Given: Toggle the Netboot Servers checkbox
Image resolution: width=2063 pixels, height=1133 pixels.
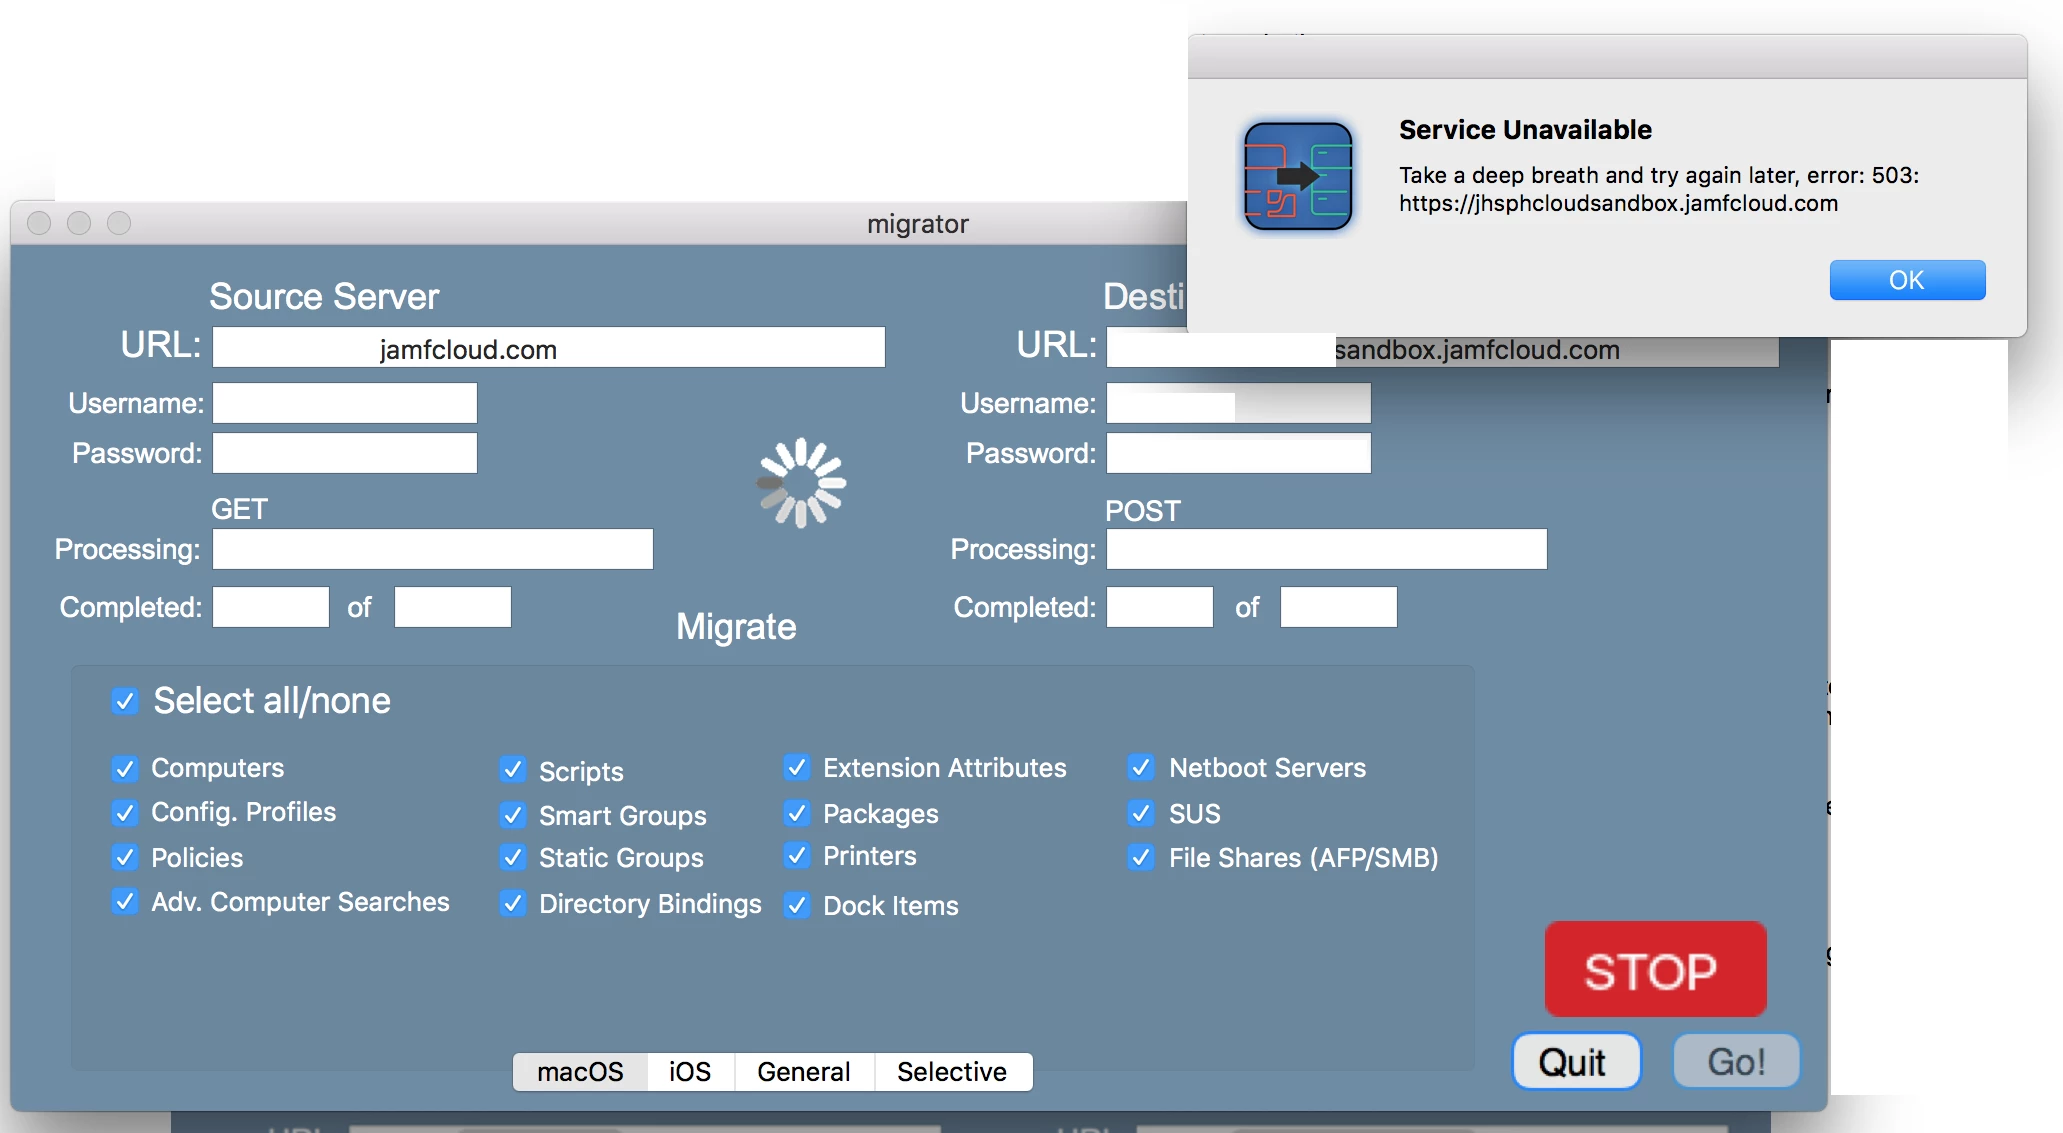Looking at the screenshot, I should coord(1141,767).
